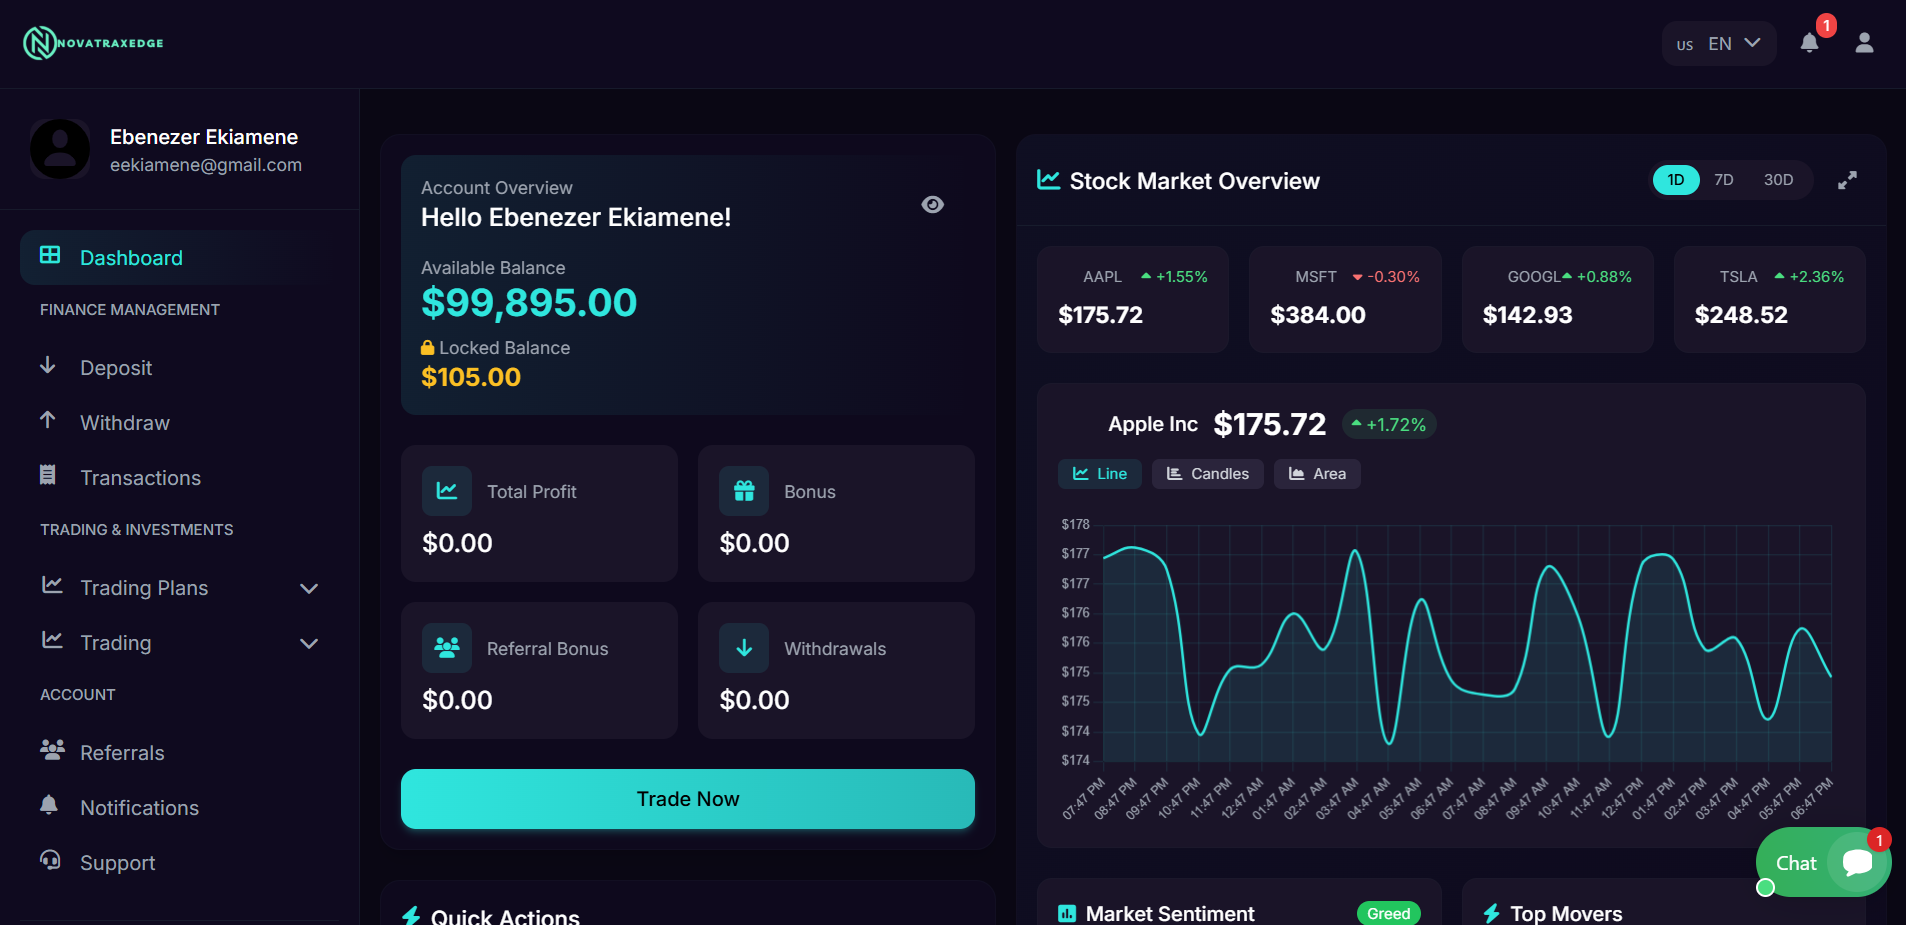
Task: Switch chart style to Area
Action: click(x=1317, y=473)
